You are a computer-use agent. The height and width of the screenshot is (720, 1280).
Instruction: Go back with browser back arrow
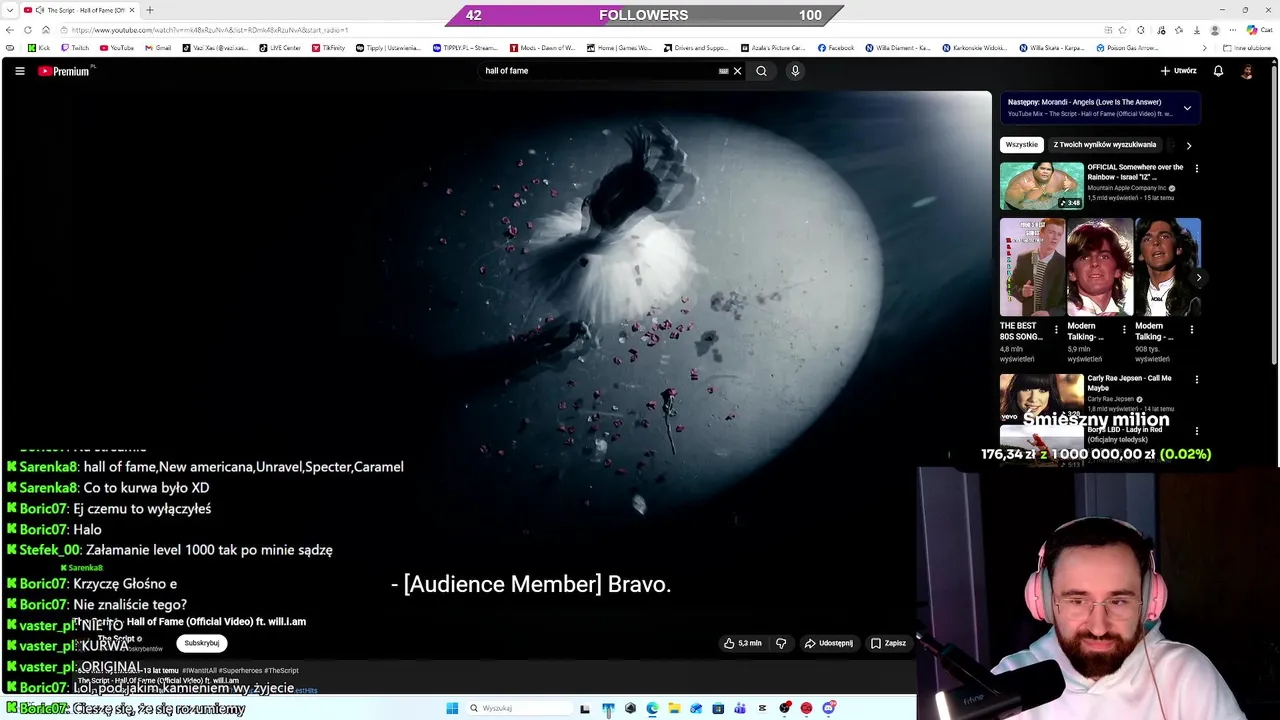click(x=10, y=30)
